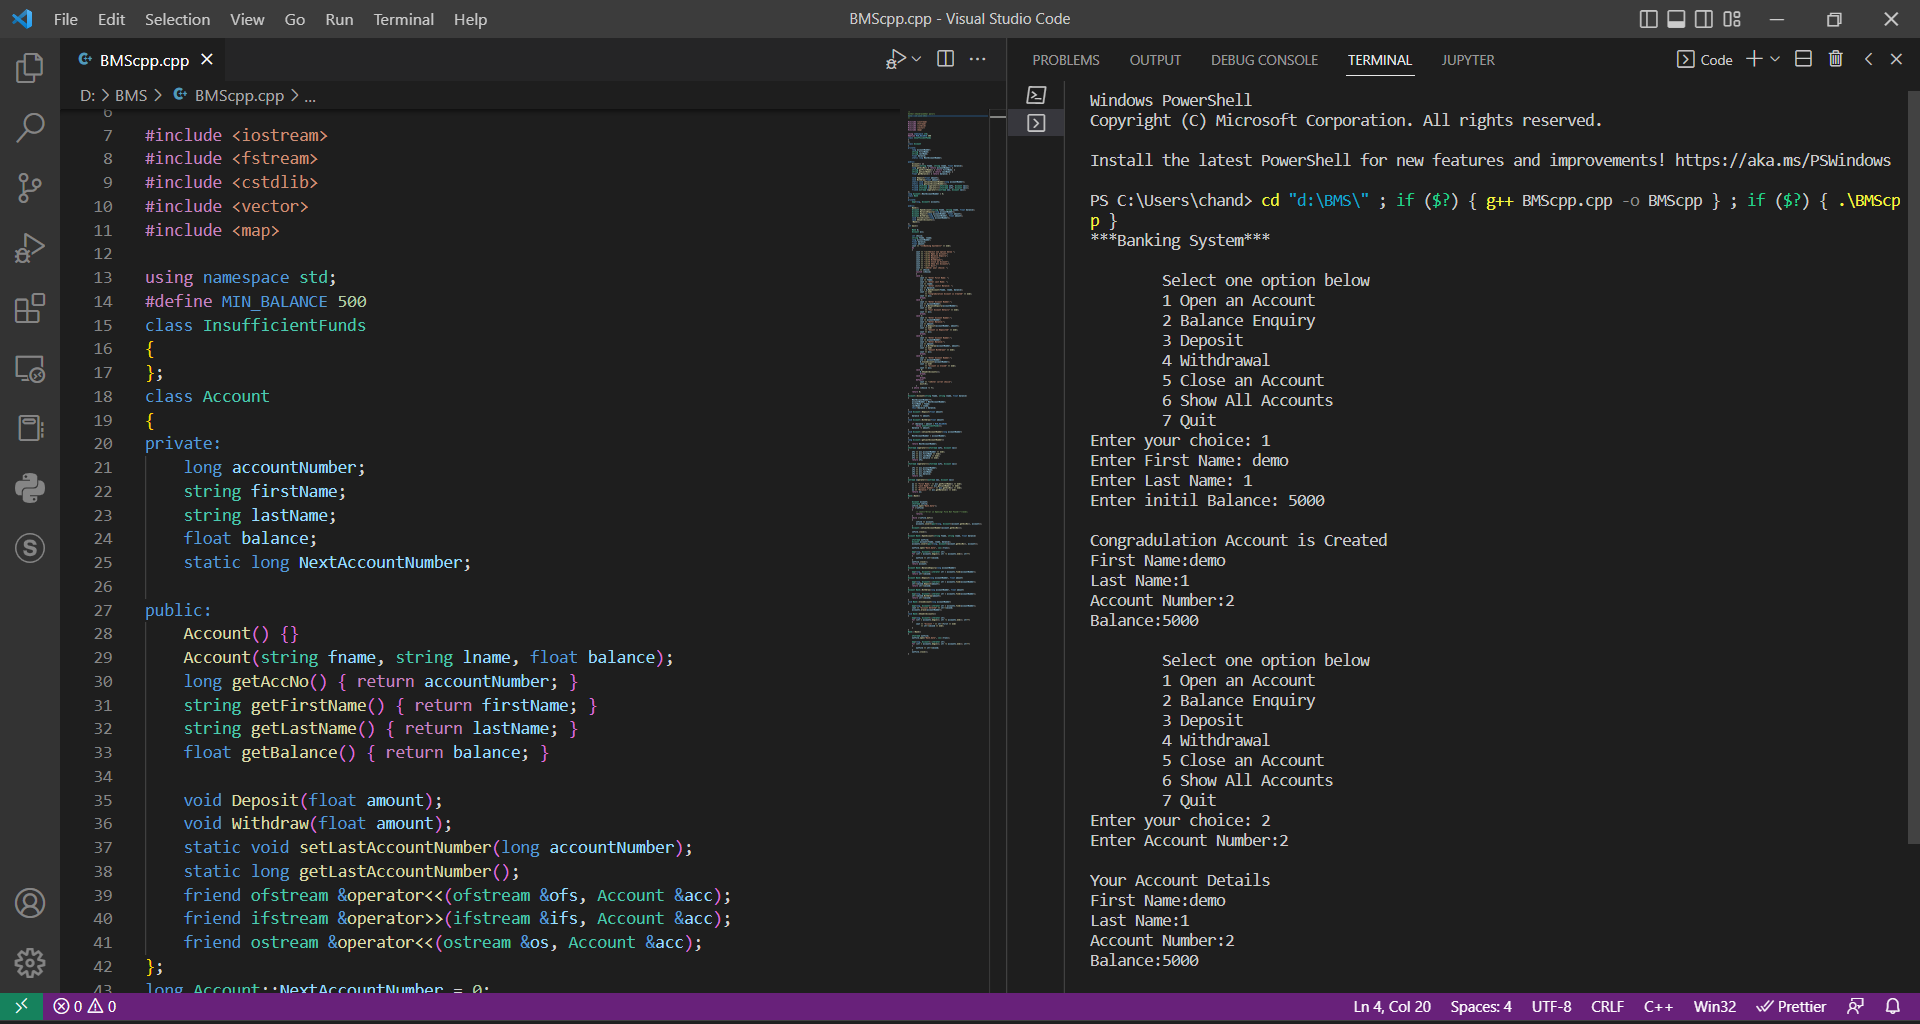The width and height of the screenshot is (1920, 1024).
Task: Open the Explorer view in activity bar
Action: tap(30, 68)
